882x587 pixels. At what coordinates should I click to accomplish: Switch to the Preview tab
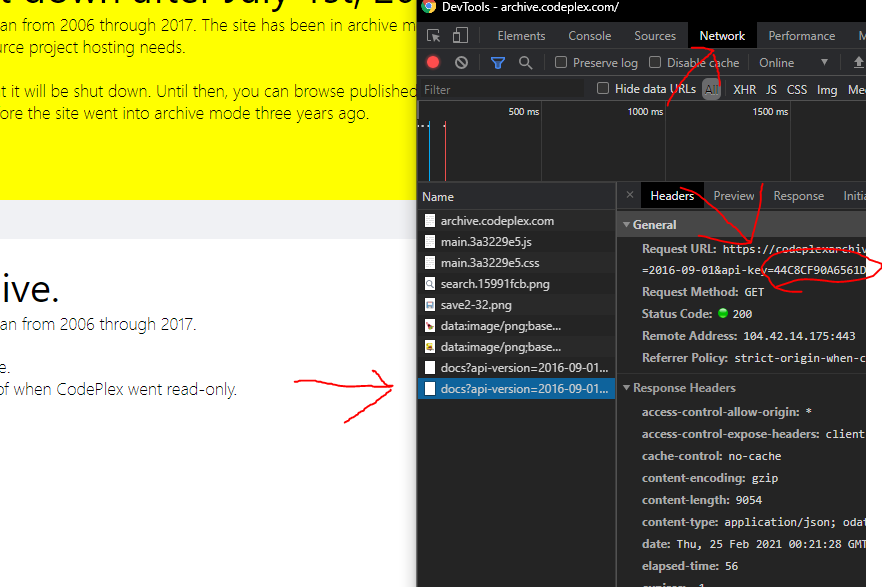tap(734, 196)
